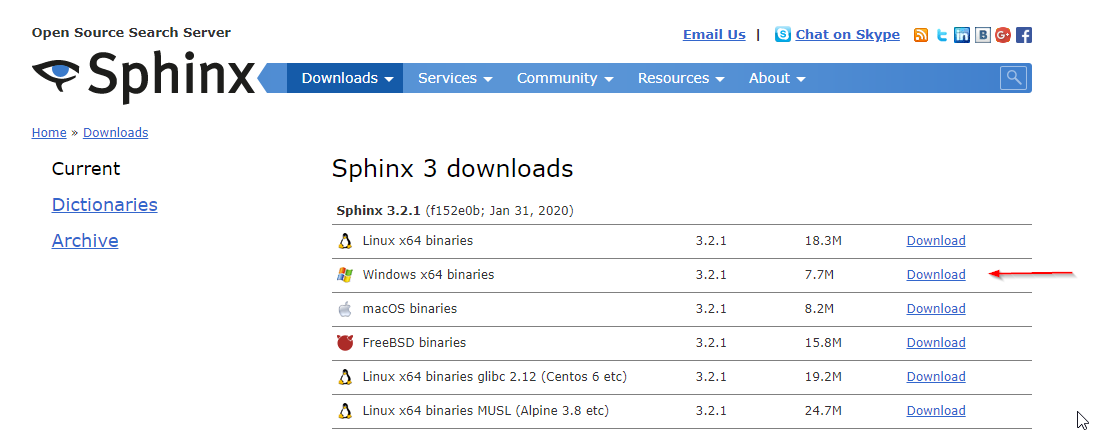Viewport: 1099px width, 444px height.
Task: Click Home in the breadcrumb
Action: coord(49,133)
